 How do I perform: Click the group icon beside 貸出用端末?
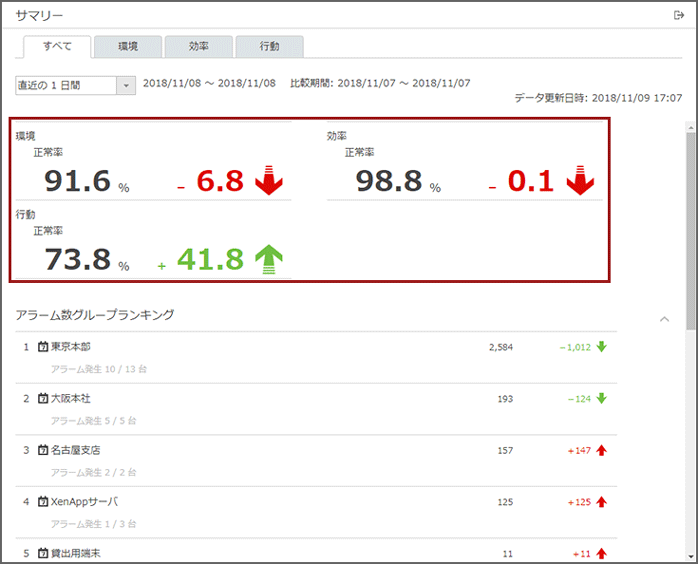tap(43, 553)
